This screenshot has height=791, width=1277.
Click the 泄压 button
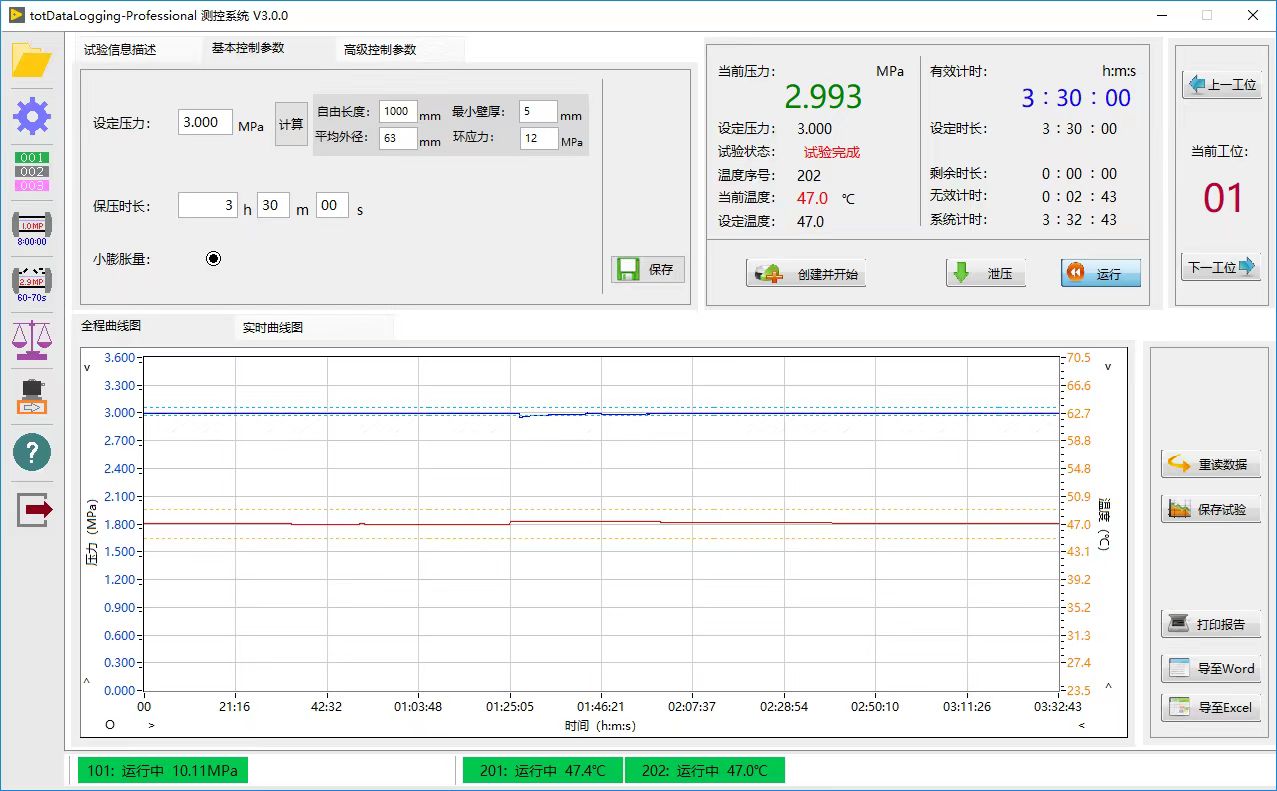coord(986,273)
